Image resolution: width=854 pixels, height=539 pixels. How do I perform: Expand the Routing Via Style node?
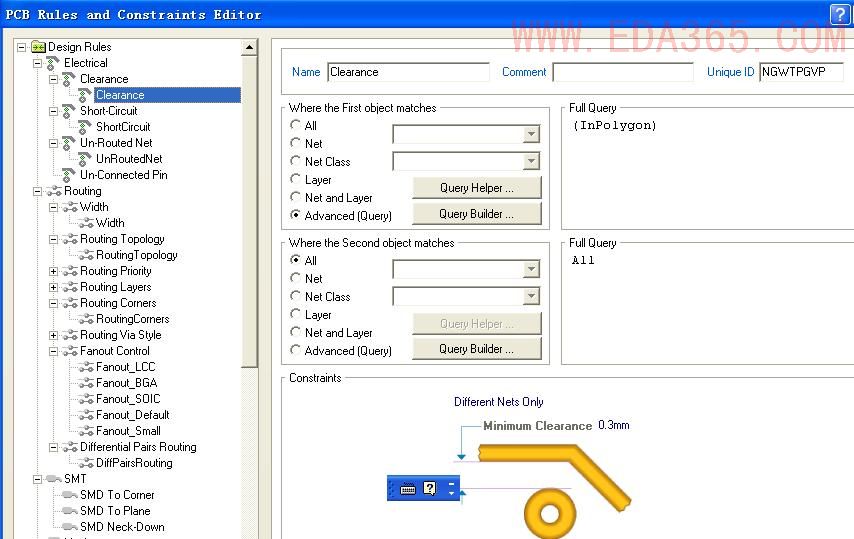(53, 335)
